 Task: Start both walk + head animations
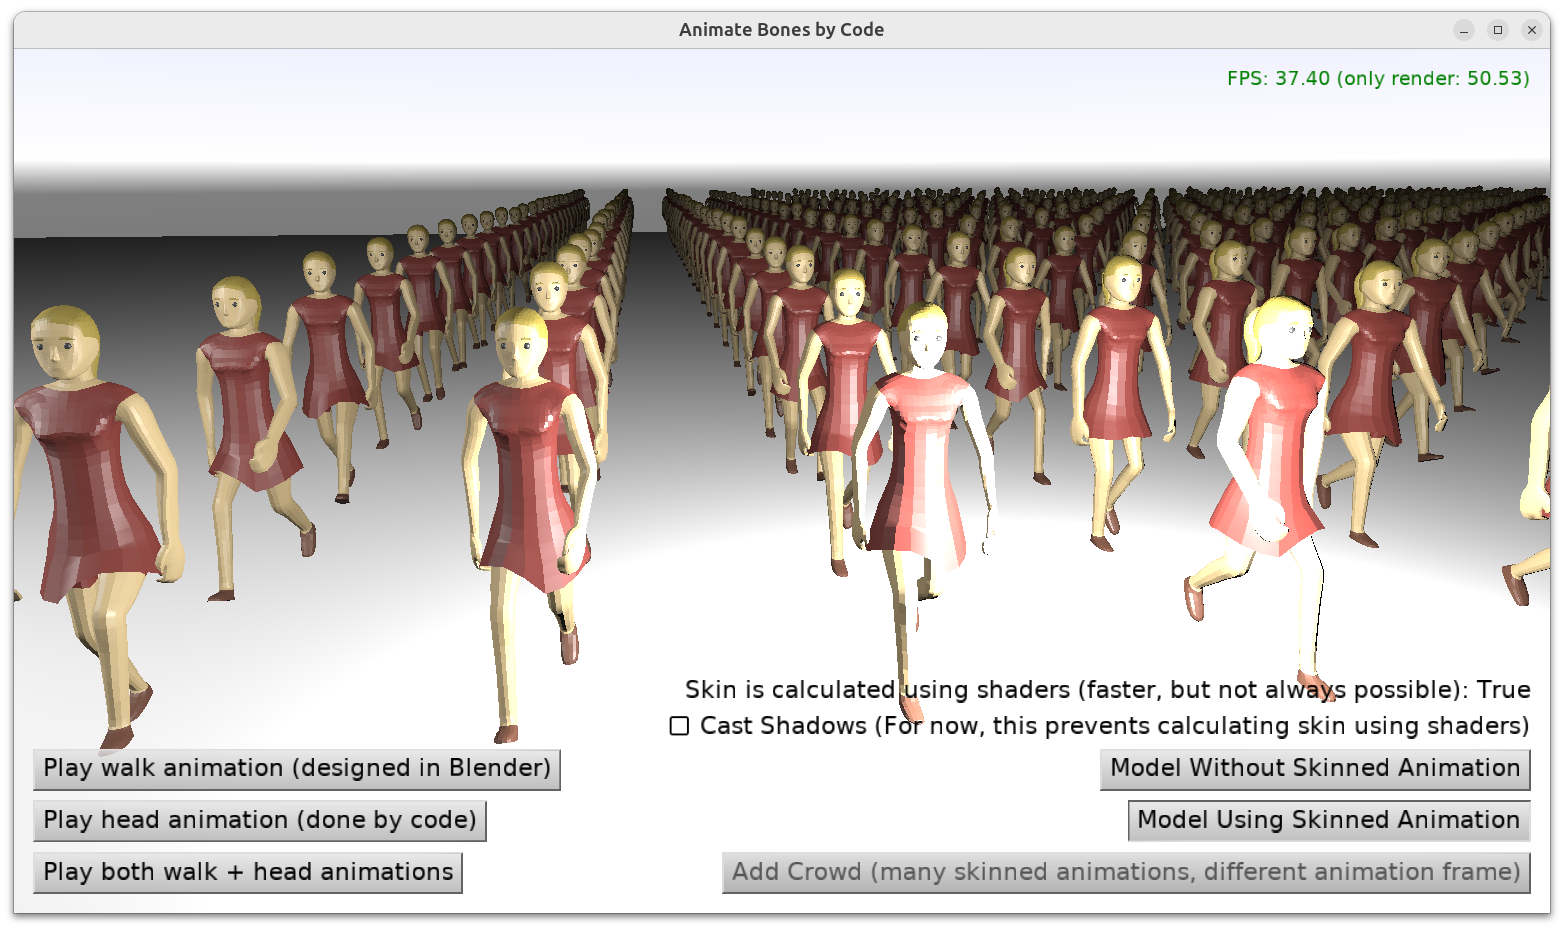248,873
